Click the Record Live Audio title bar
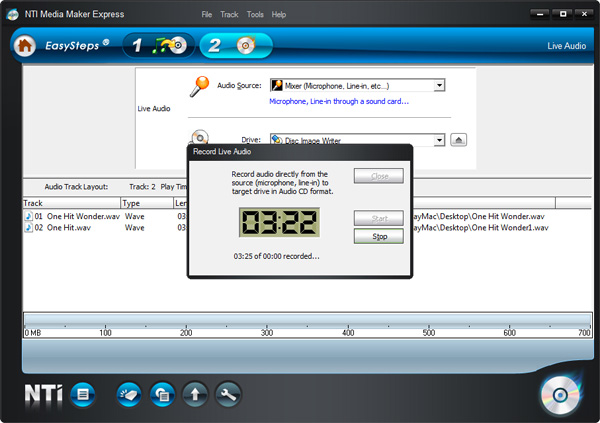Viewport: 600px width, 423px height. pyautogui.click(x=300, y=152)
